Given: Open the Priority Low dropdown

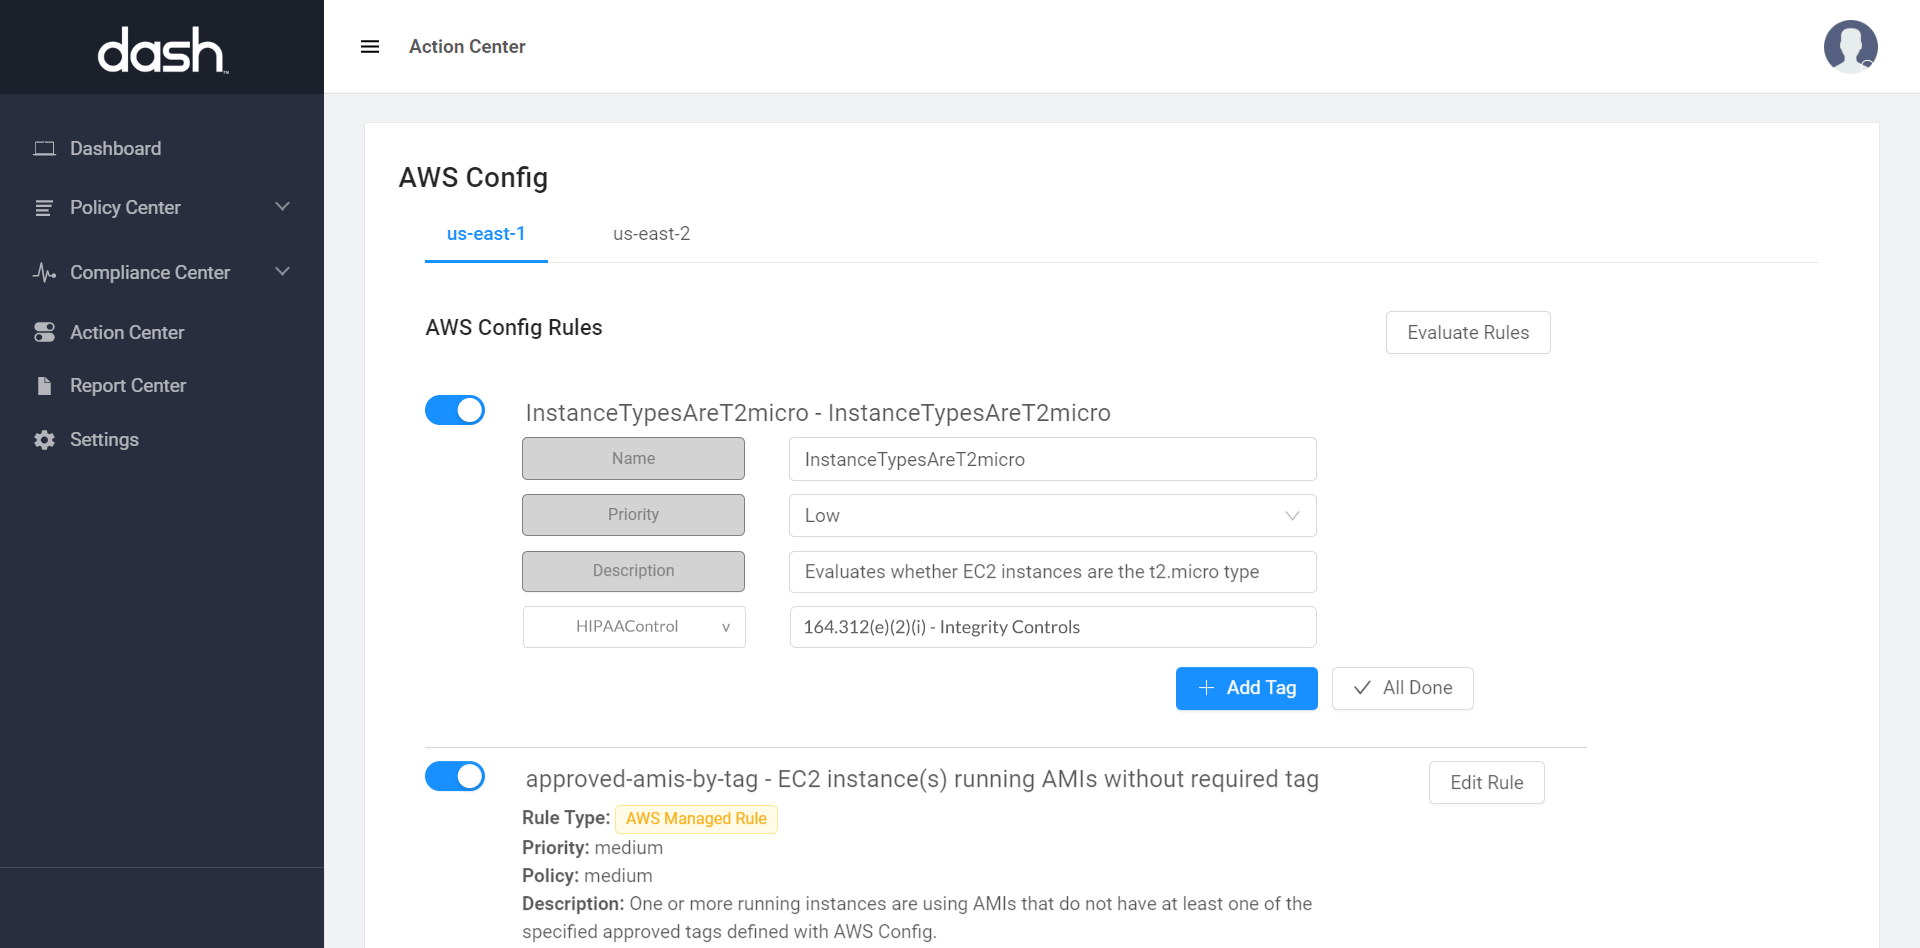Looking at the screenshot, I should tap(1052, 516).
